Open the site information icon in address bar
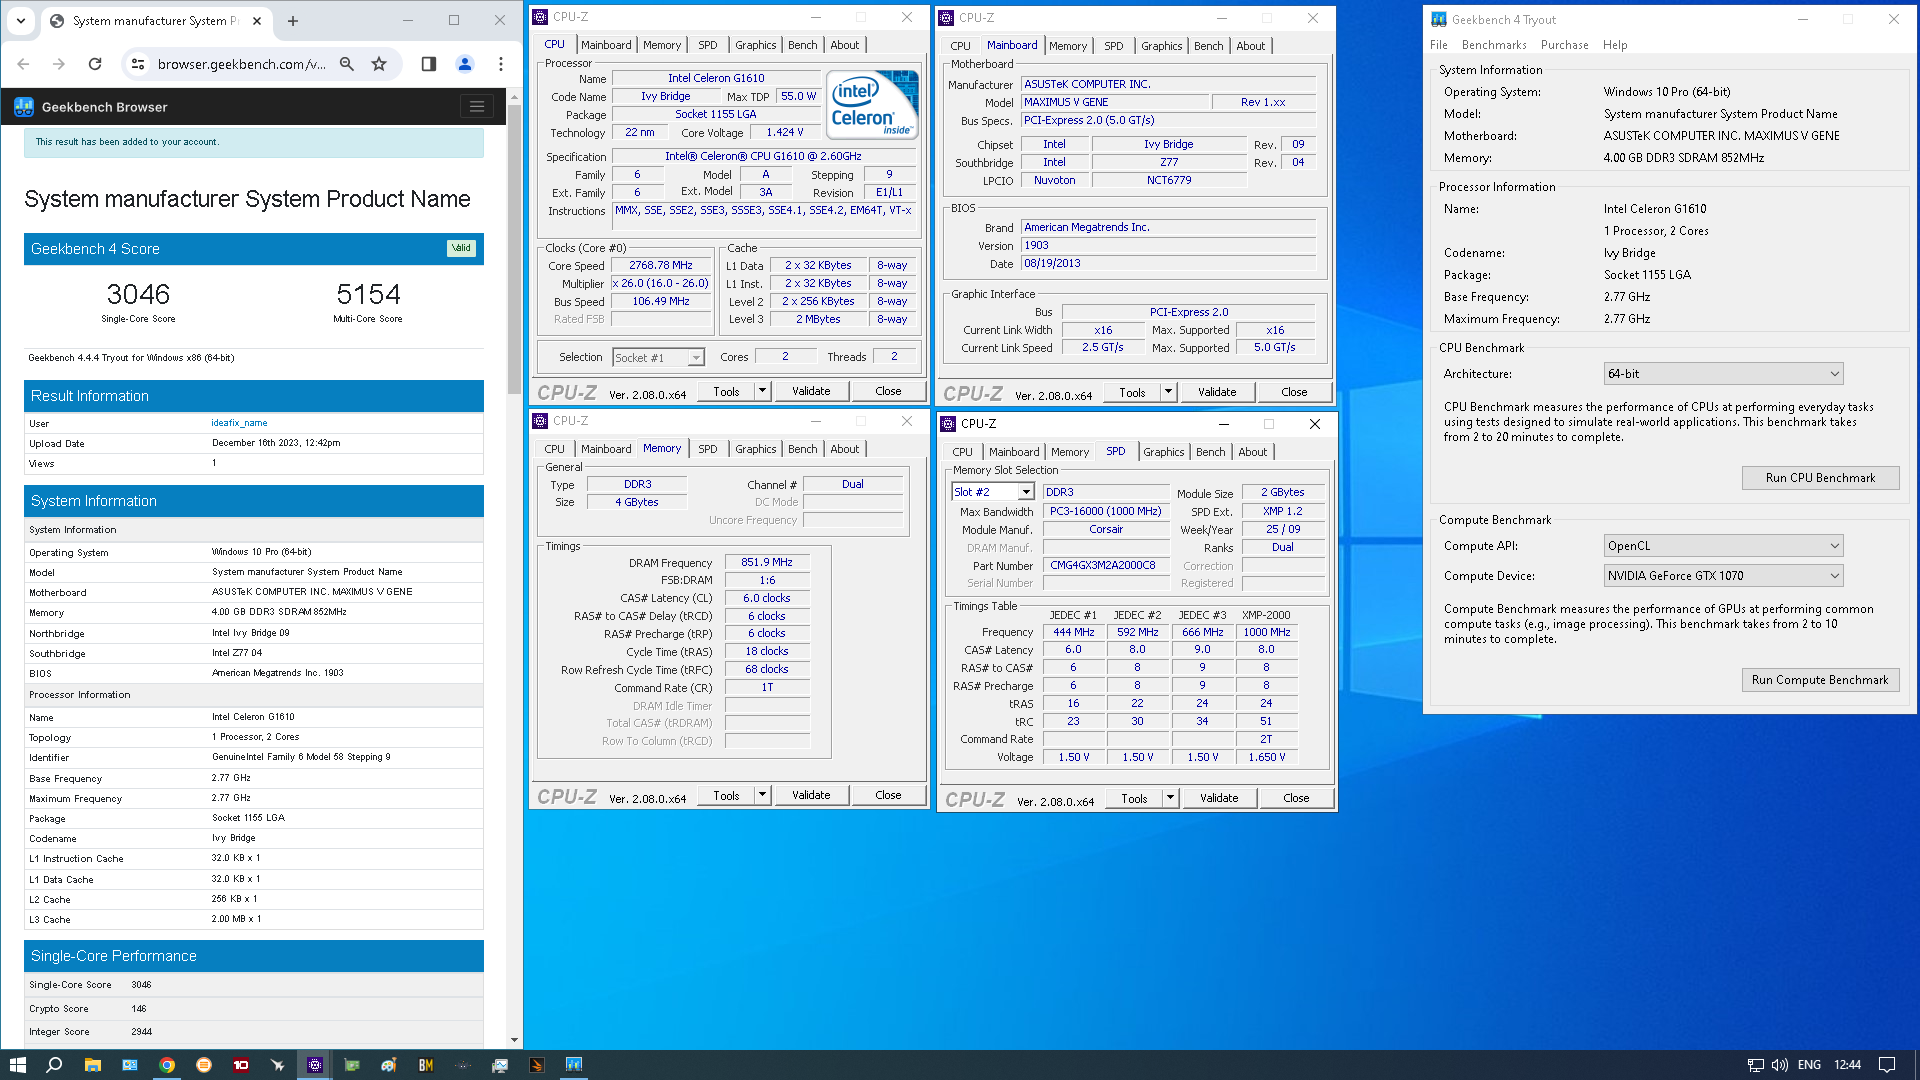 pos(138,64)
